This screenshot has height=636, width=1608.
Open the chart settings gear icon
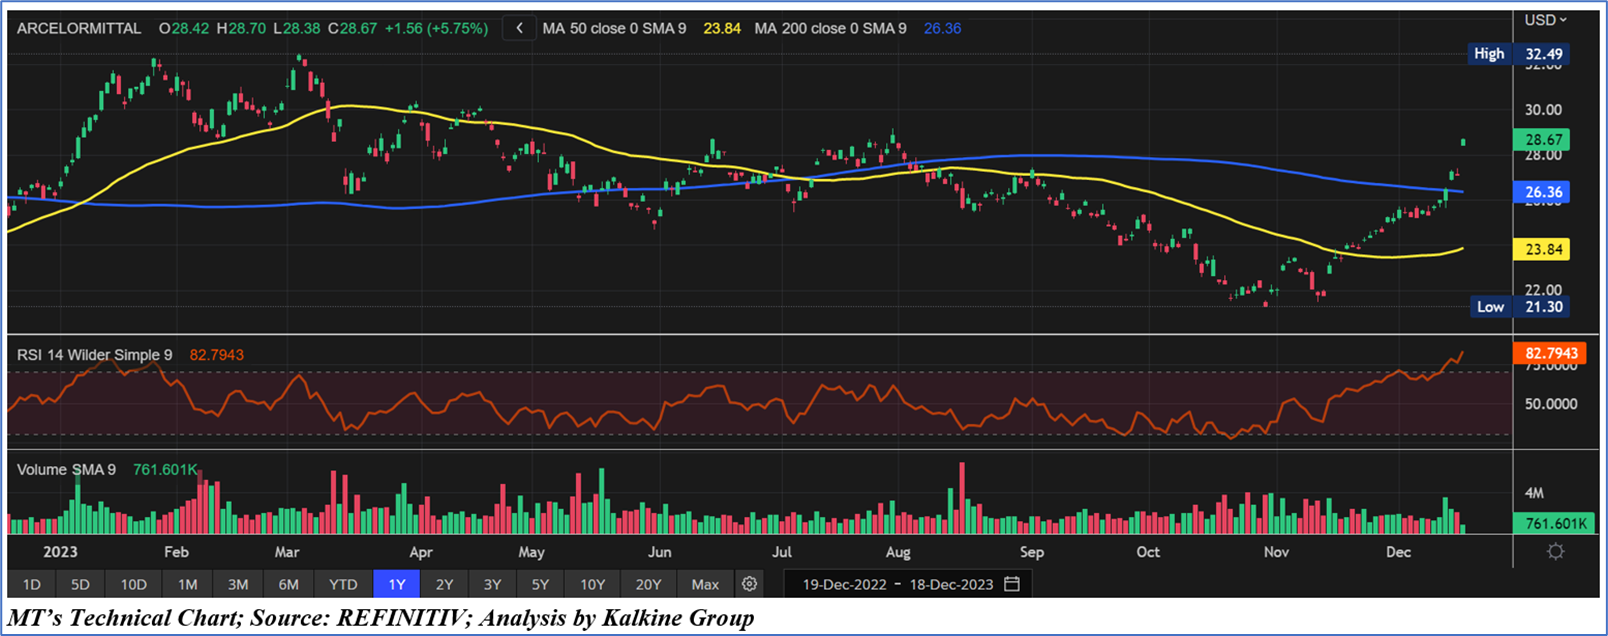(x=749, y=584)
